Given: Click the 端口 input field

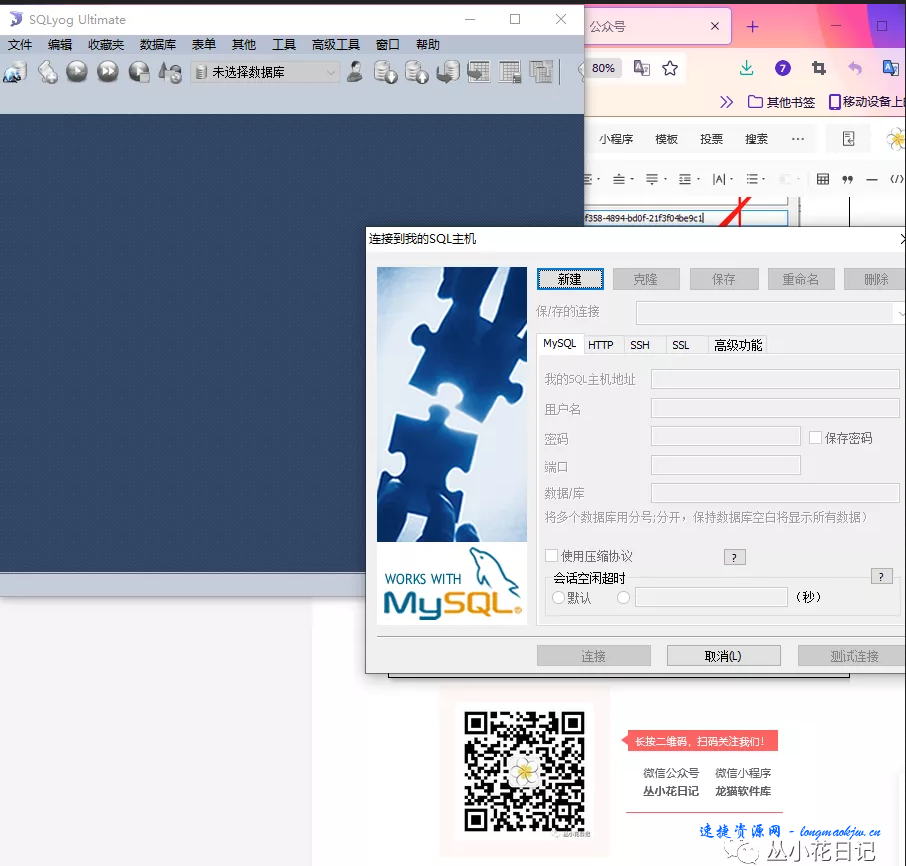Looking at the screenshot, I should tap(726, 464).
